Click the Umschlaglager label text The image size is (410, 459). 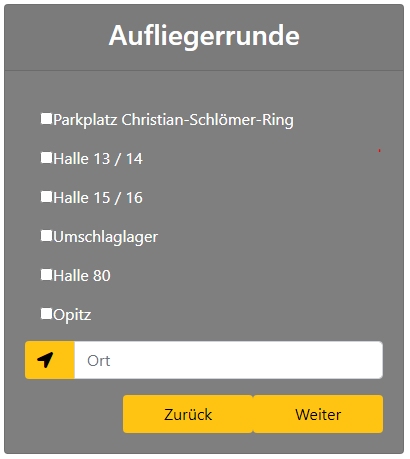click(x=106, y=237)
